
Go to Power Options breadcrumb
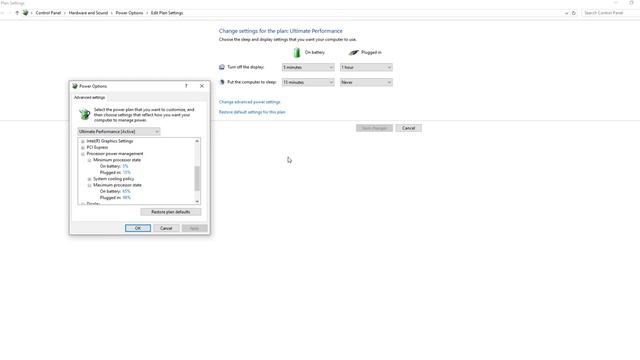[x=129, y=13]
